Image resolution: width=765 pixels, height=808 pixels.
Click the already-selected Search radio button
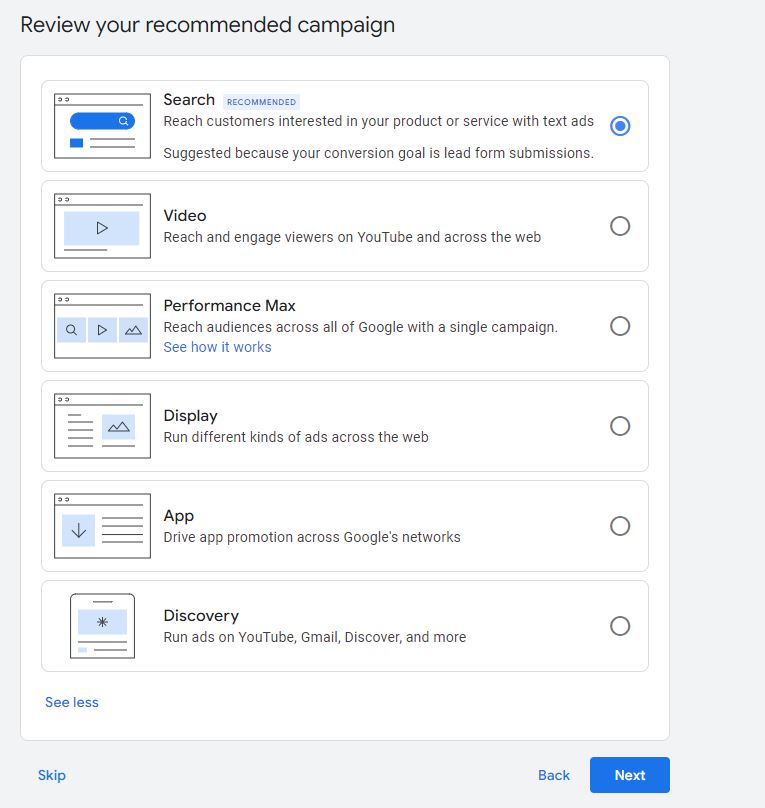(620, 126)
